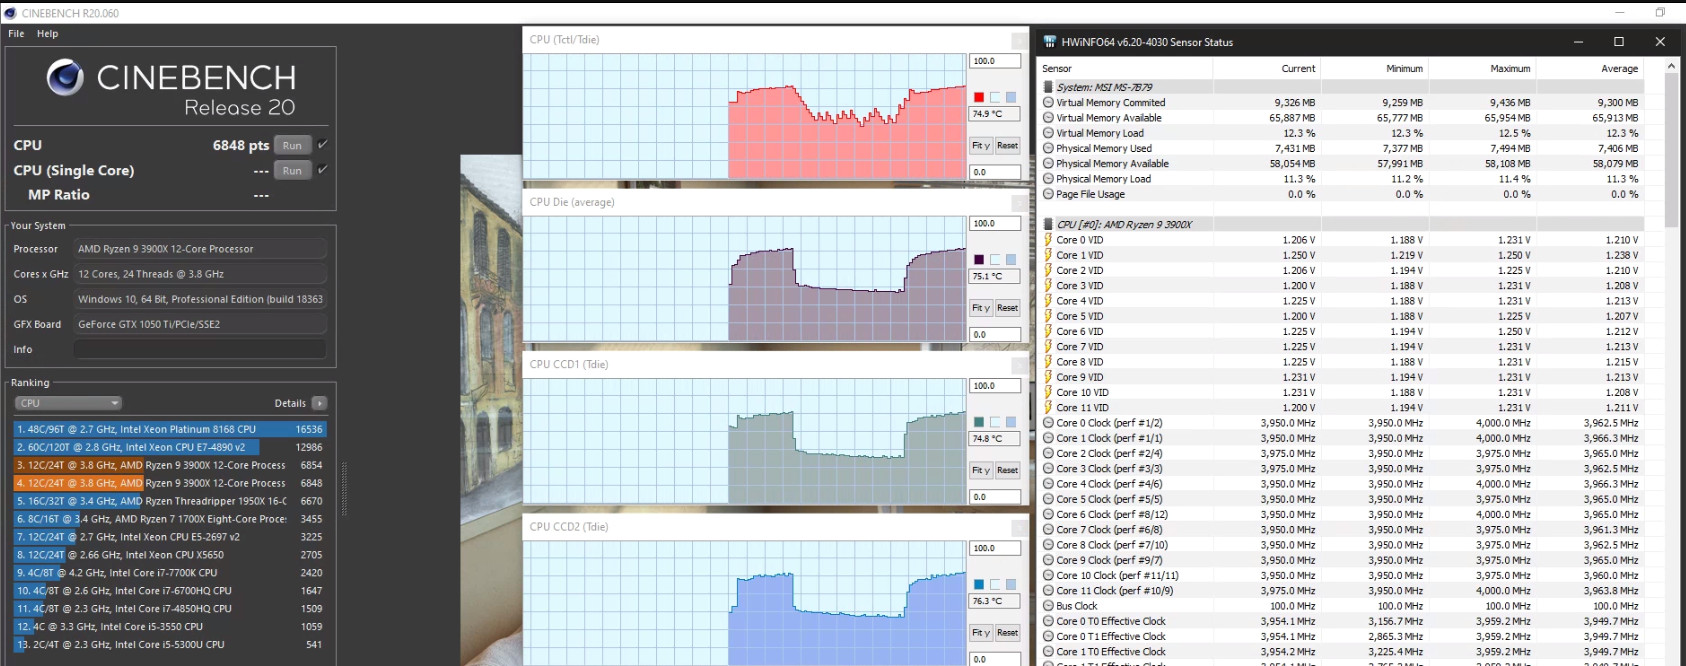Image resolution: width=1686 pixels, height=666 pixels.
Task: Click dark purple swatch on CPU Die graph
Action: click(979, 260)
